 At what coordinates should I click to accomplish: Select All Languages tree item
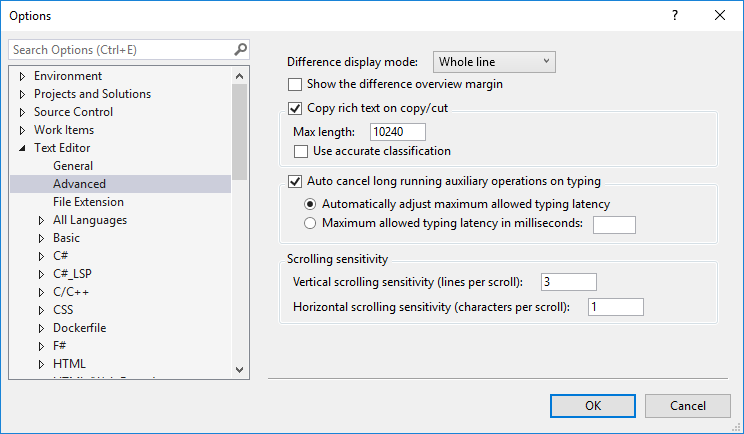tap(90, 220)
